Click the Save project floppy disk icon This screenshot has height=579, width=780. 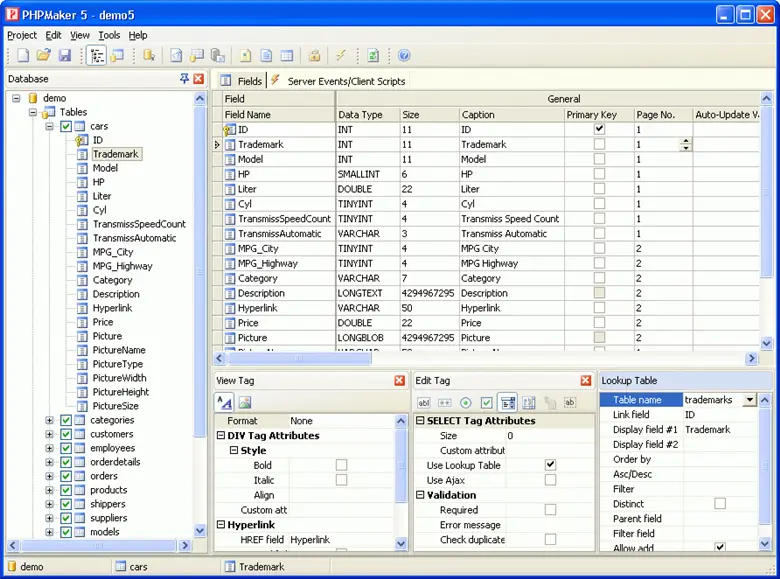(64, 56)
